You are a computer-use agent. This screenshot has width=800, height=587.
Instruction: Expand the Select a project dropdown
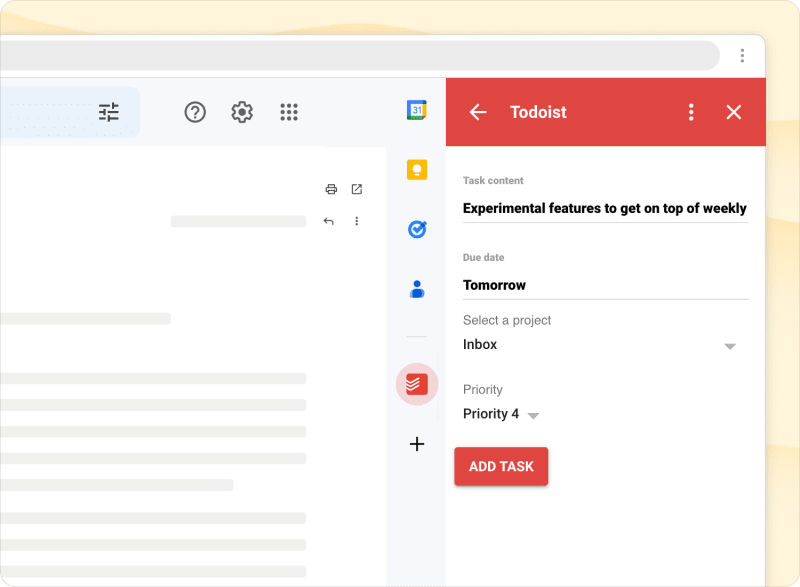(730, 345)
